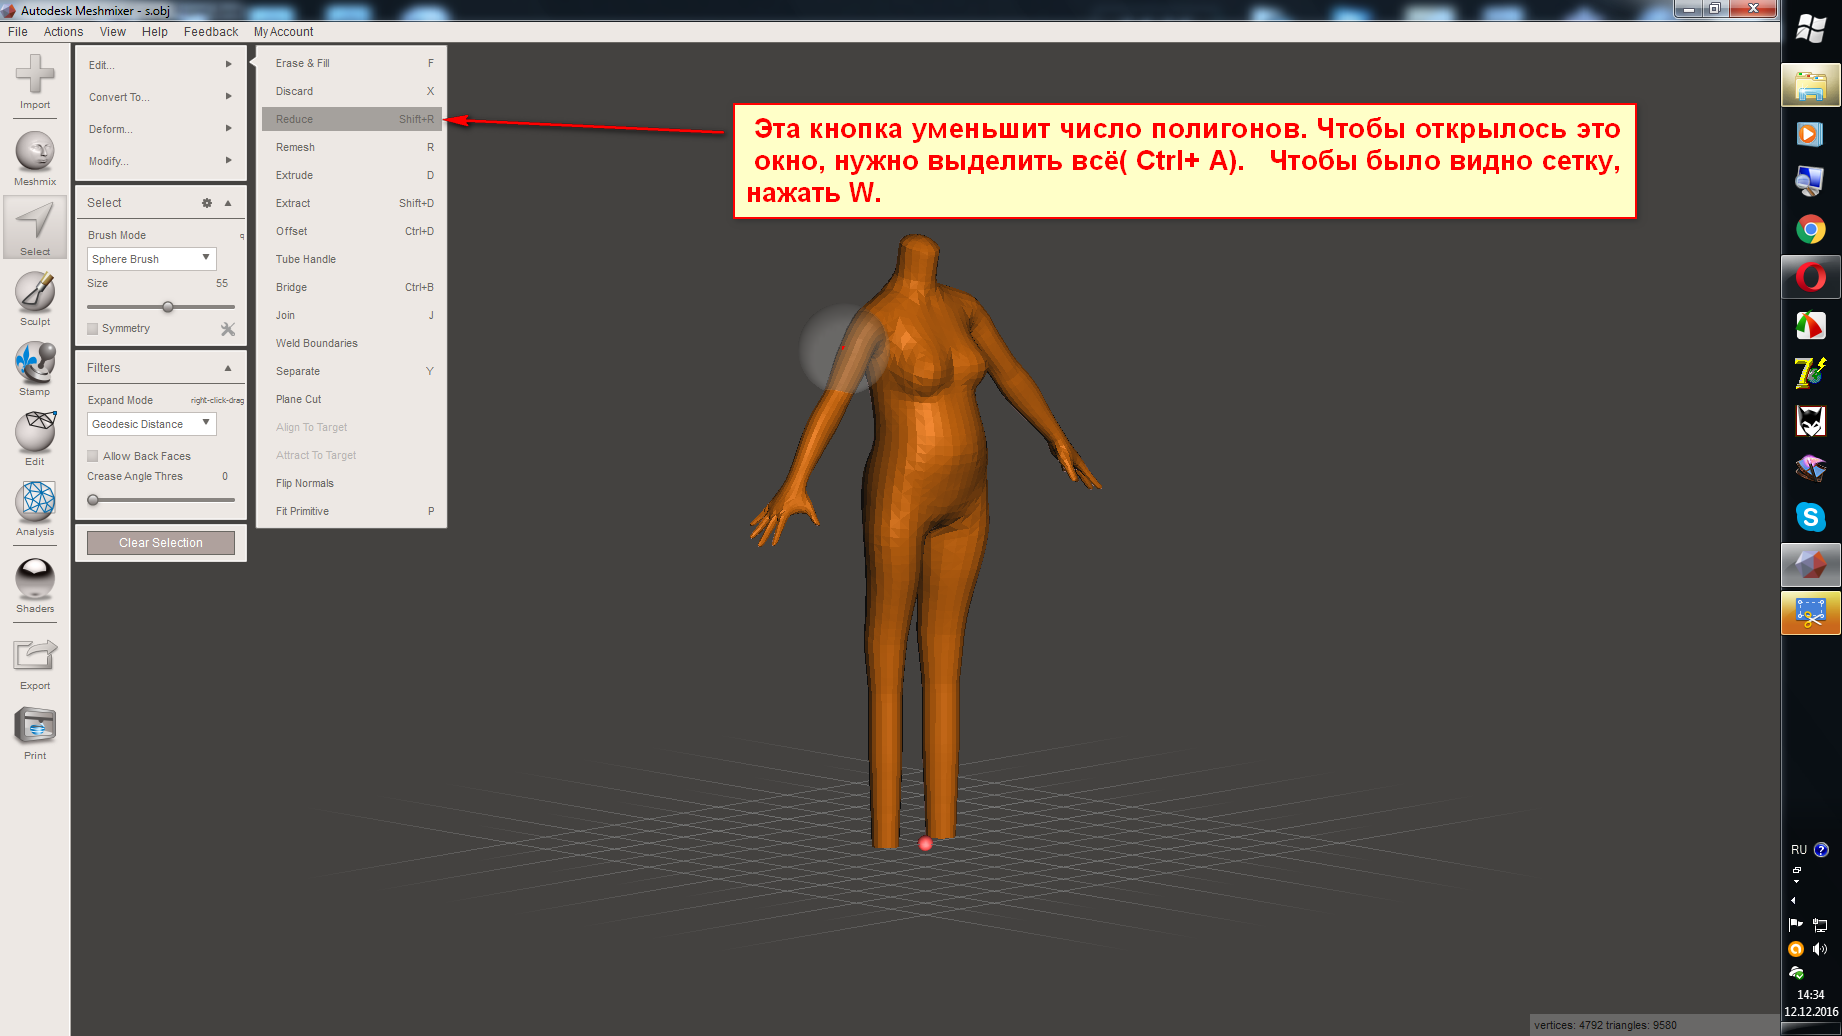Collapse the Select panel section
The width and height of the screenshot is (1842, 1036).
pos(228,203)
